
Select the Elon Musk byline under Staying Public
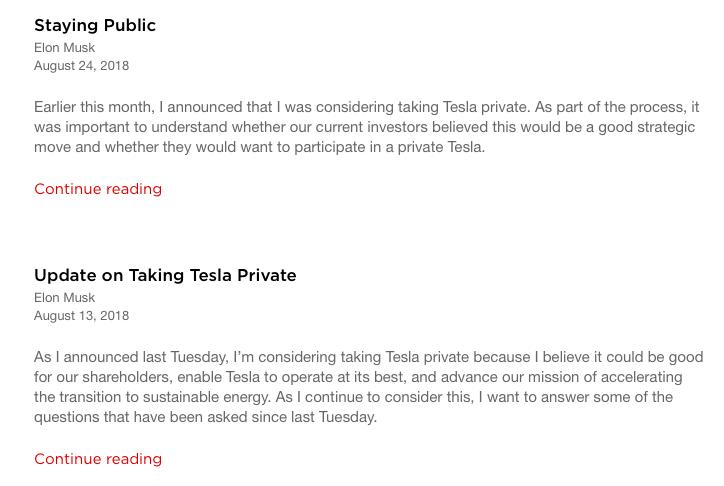pyautogui.click(x=65, y=48)
